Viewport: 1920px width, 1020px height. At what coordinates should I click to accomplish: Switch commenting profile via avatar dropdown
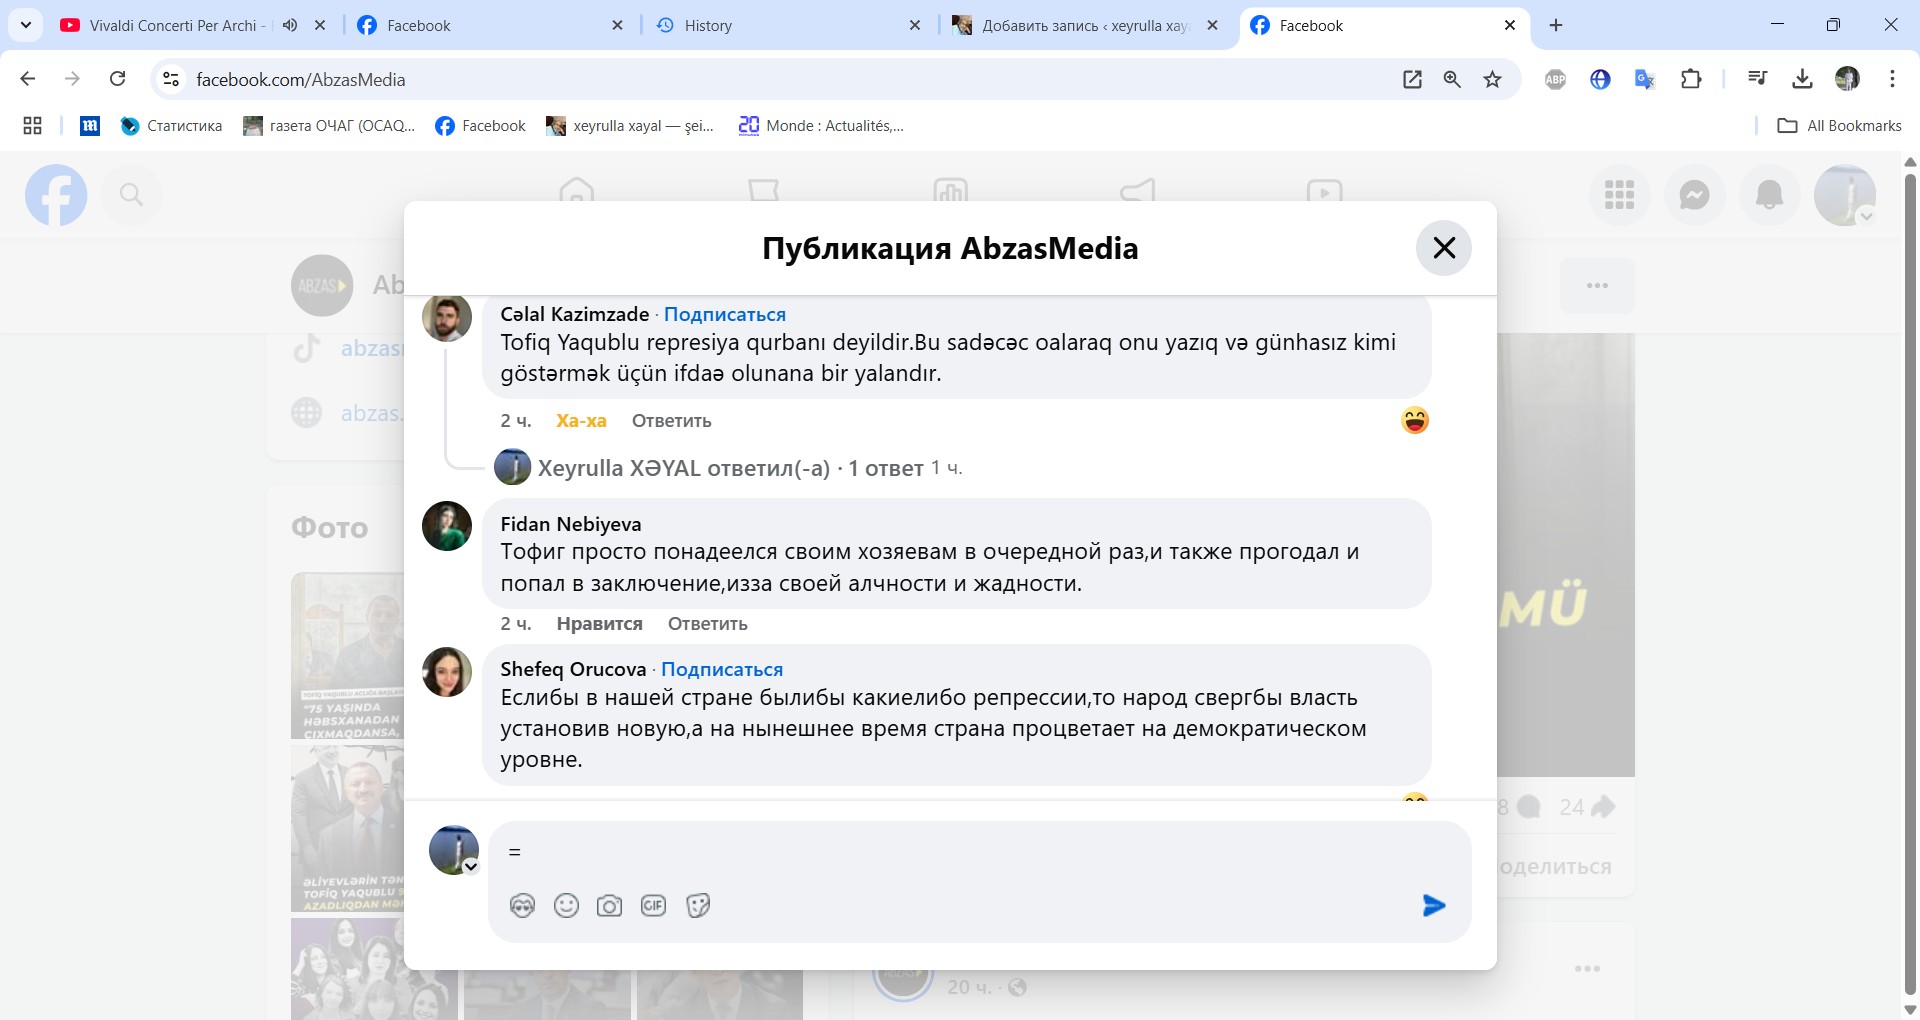[470, 867]
